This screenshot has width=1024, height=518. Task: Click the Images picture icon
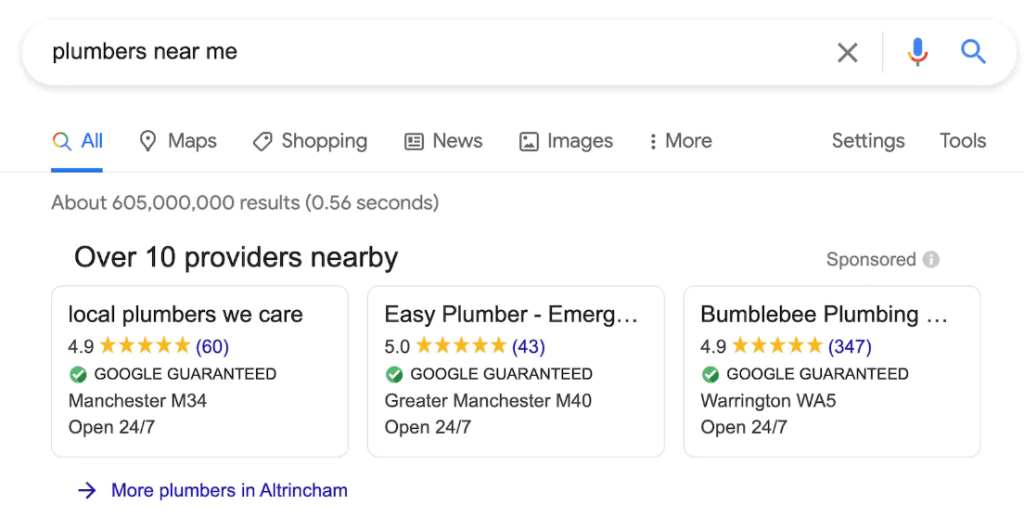[528, 141]
